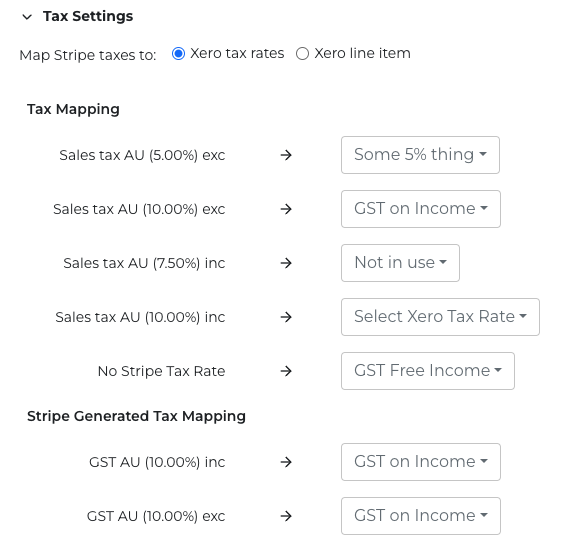Image resolution: width=570 pixels, height=558 pixels.
Task: Click the Xero tax rates label text
Action: [237, 53]
